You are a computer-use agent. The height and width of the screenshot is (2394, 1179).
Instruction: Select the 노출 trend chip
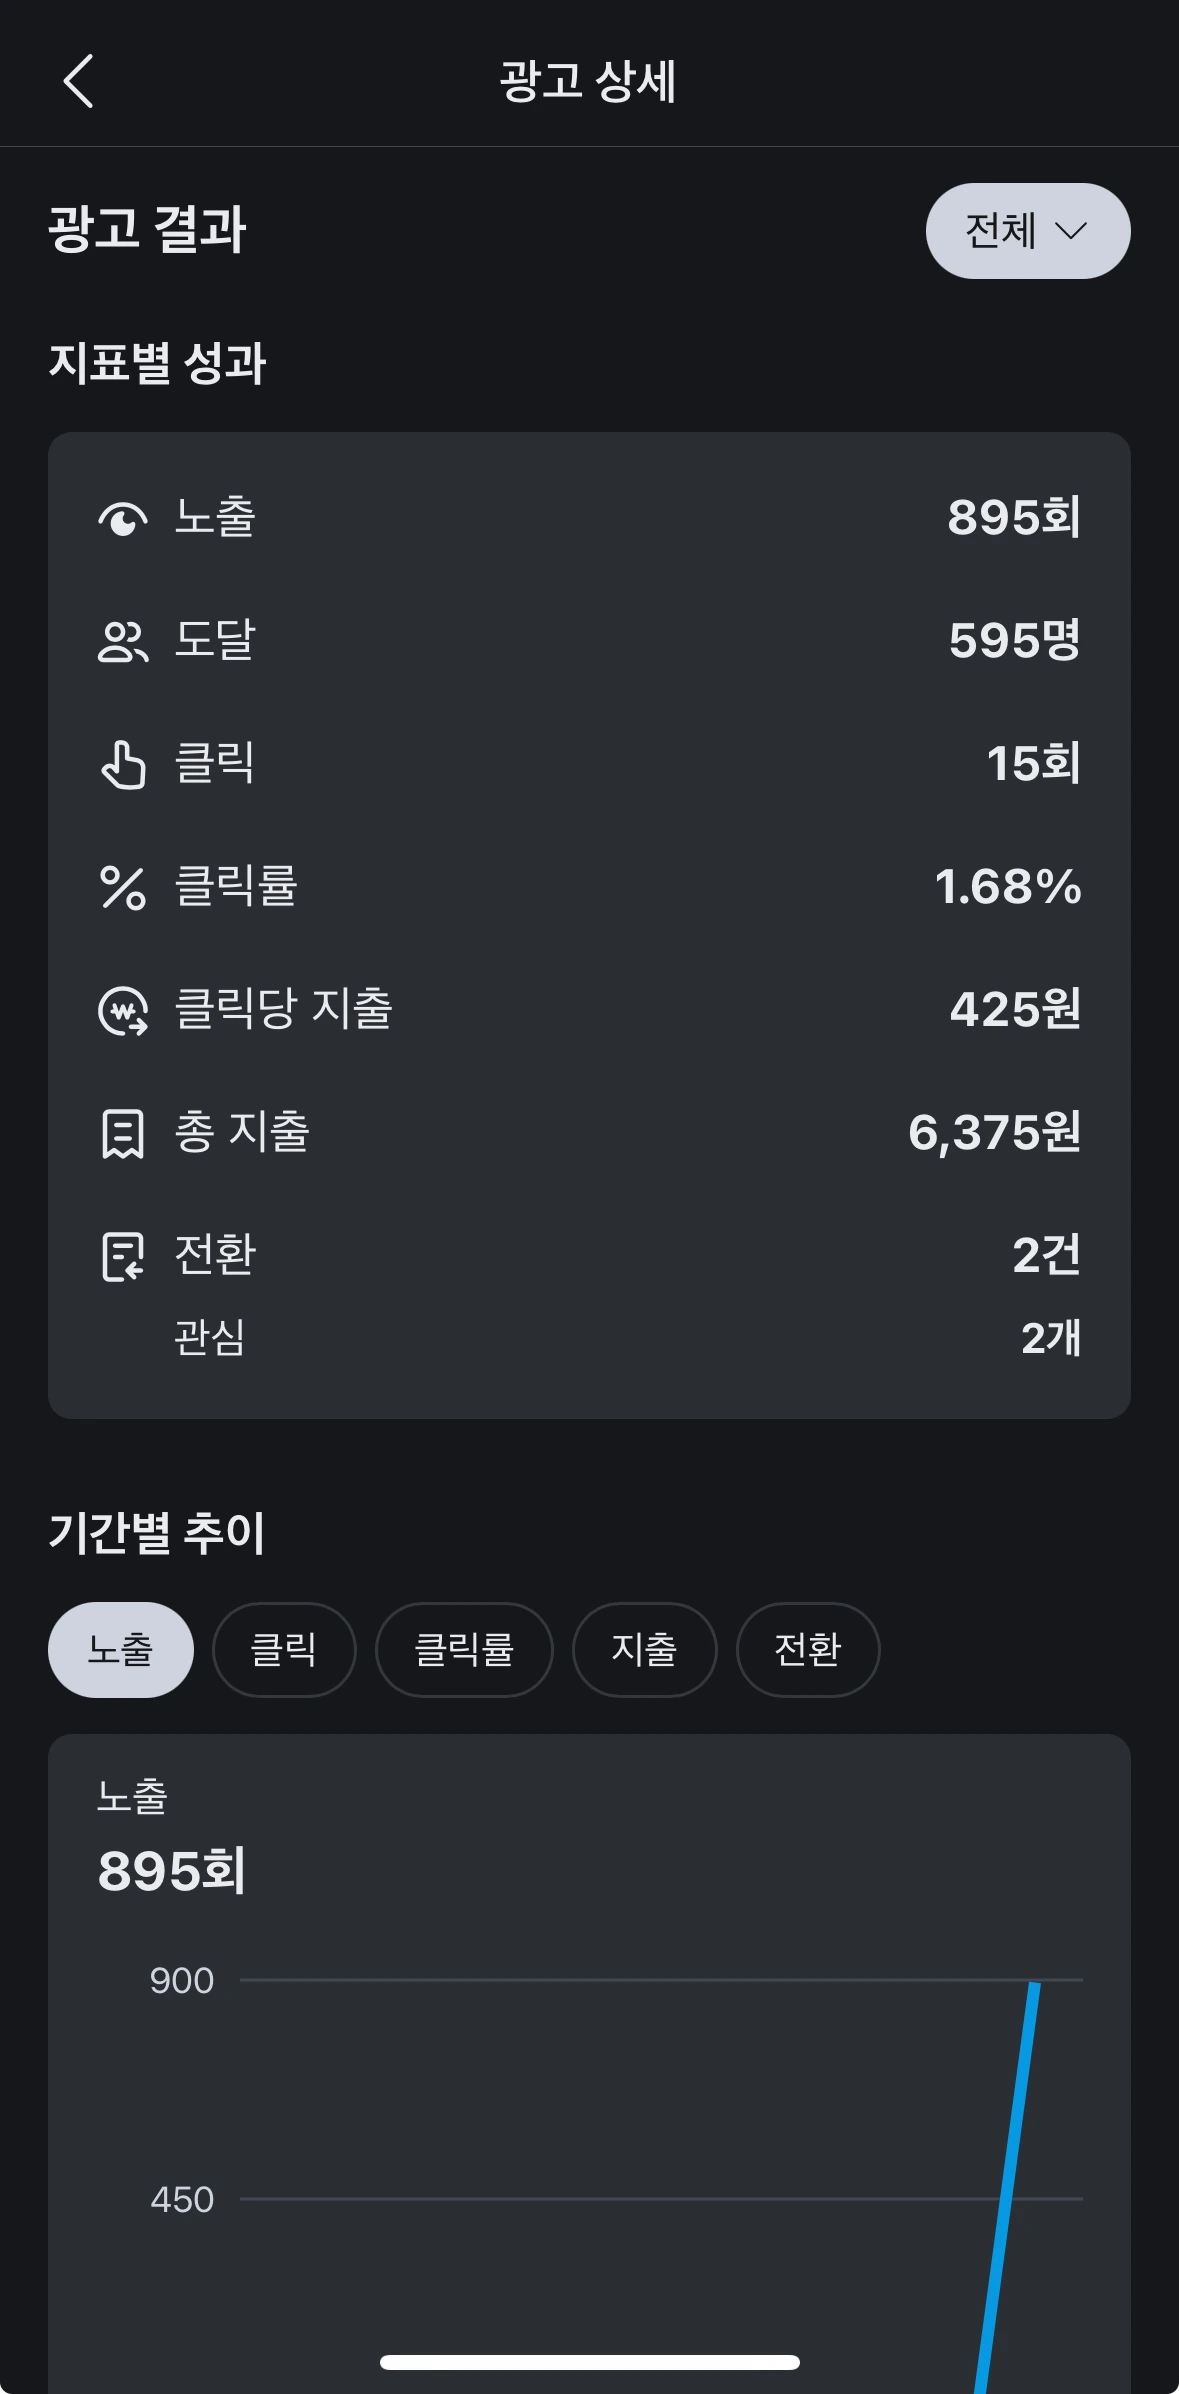click(120, 1650)
